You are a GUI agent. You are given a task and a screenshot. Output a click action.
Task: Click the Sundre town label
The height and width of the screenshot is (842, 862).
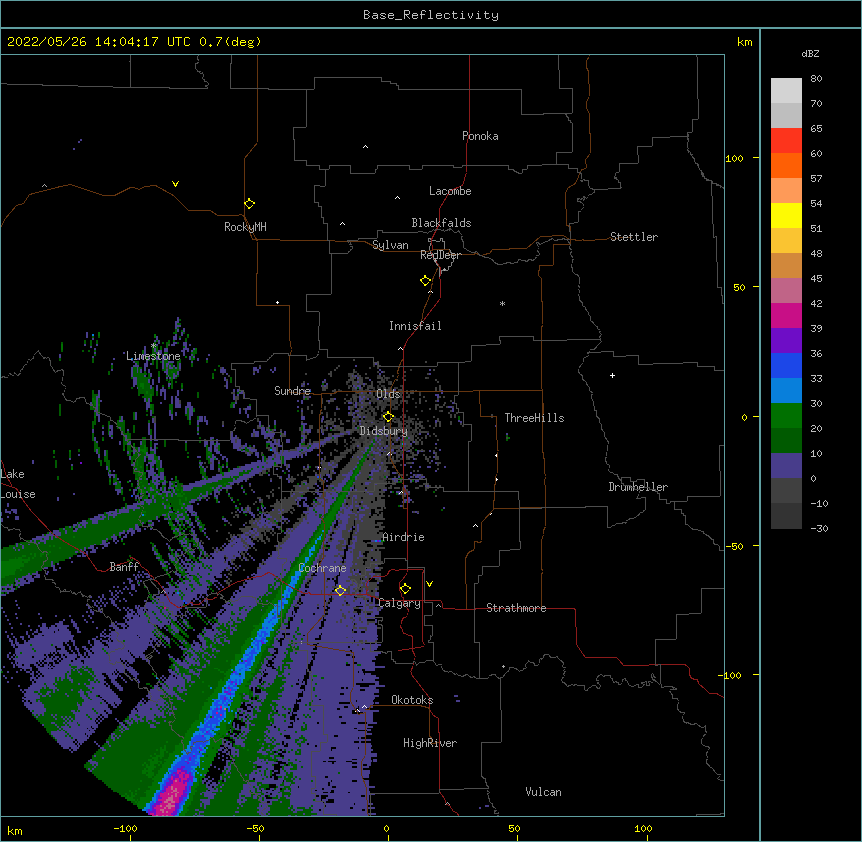(x=292, y=391)
